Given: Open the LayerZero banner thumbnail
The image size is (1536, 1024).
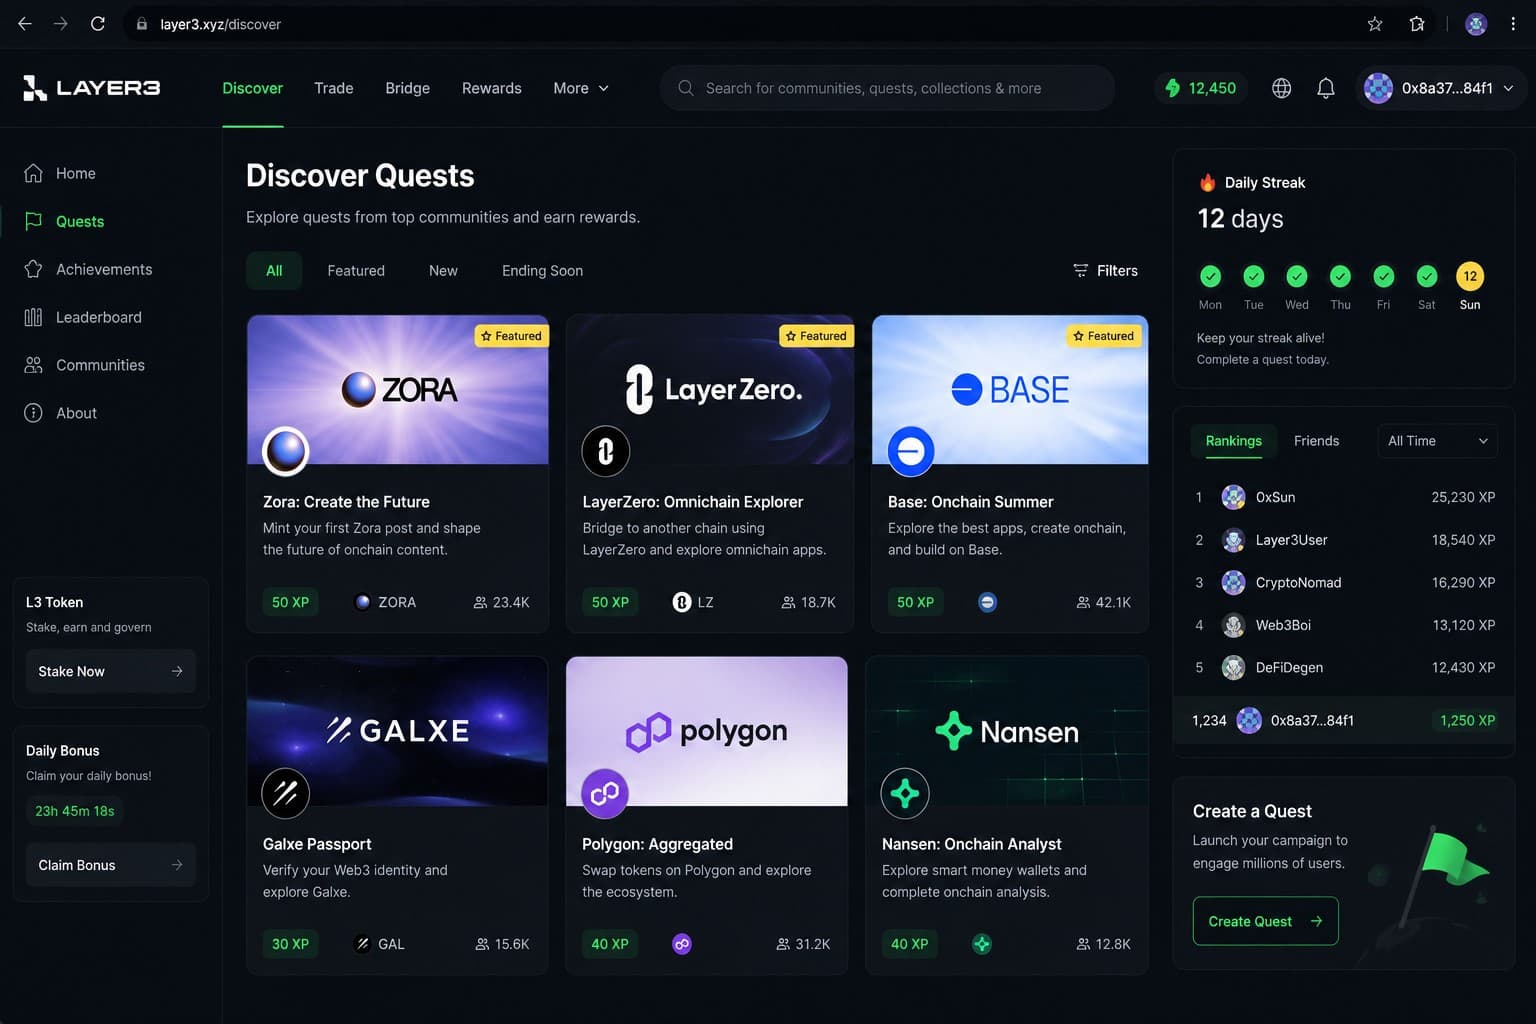Looking at the screenshot, I should [710, 389].
